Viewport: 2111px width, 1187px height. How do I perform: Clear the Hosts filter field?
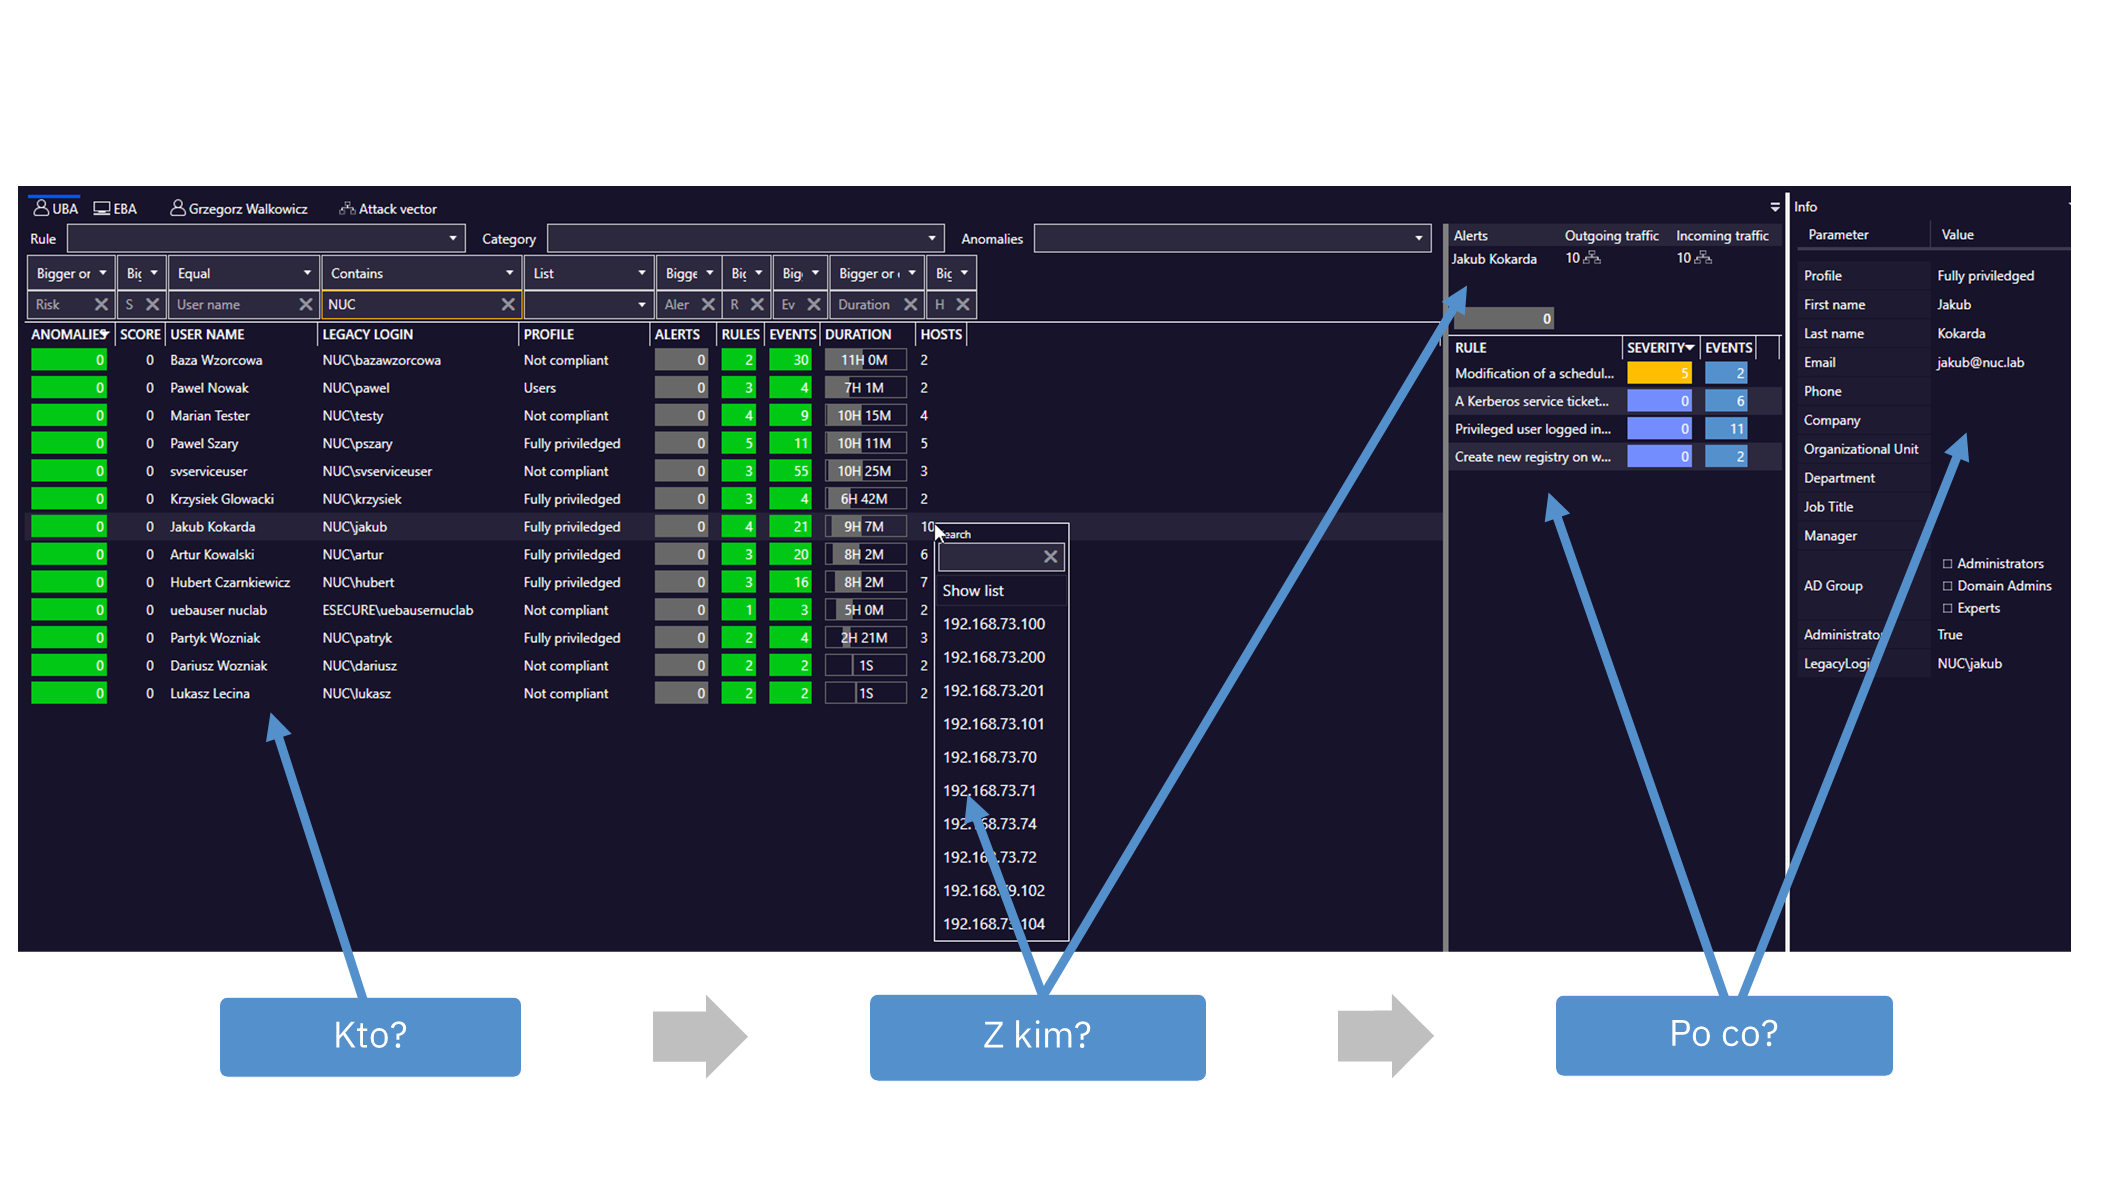coord(963,304)
